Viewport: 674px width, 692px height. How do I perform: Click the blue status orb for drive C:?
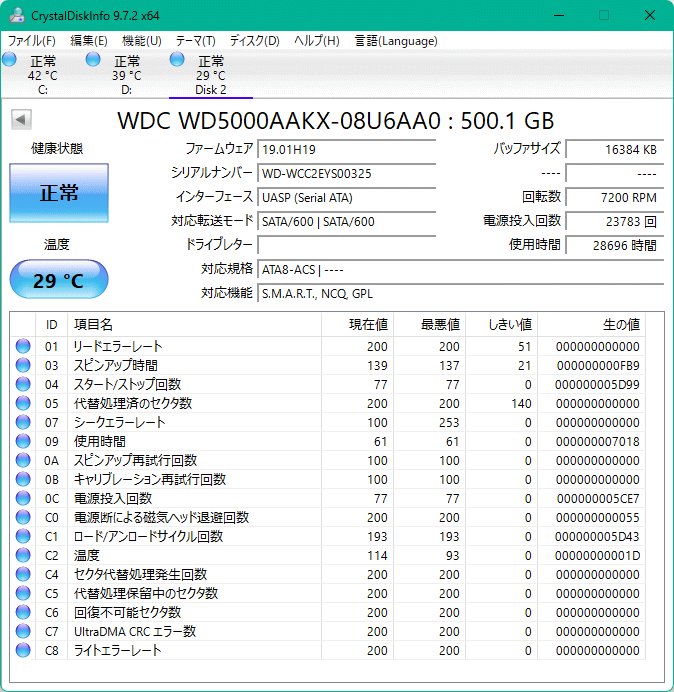tap(9, 60)
